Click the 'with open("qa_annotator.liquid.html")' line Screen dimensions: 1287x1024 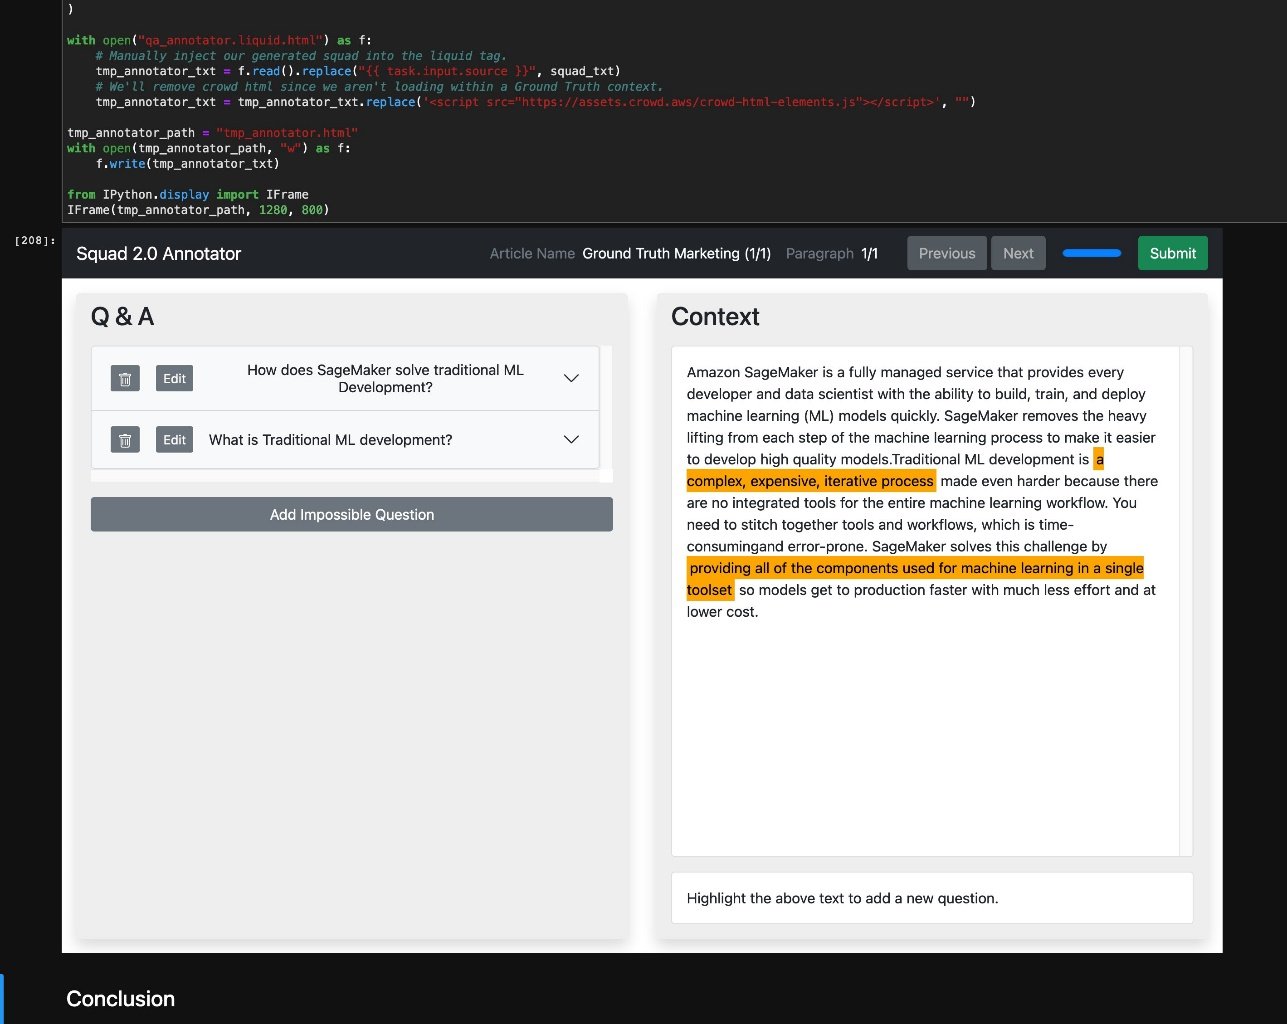[219, 40]
